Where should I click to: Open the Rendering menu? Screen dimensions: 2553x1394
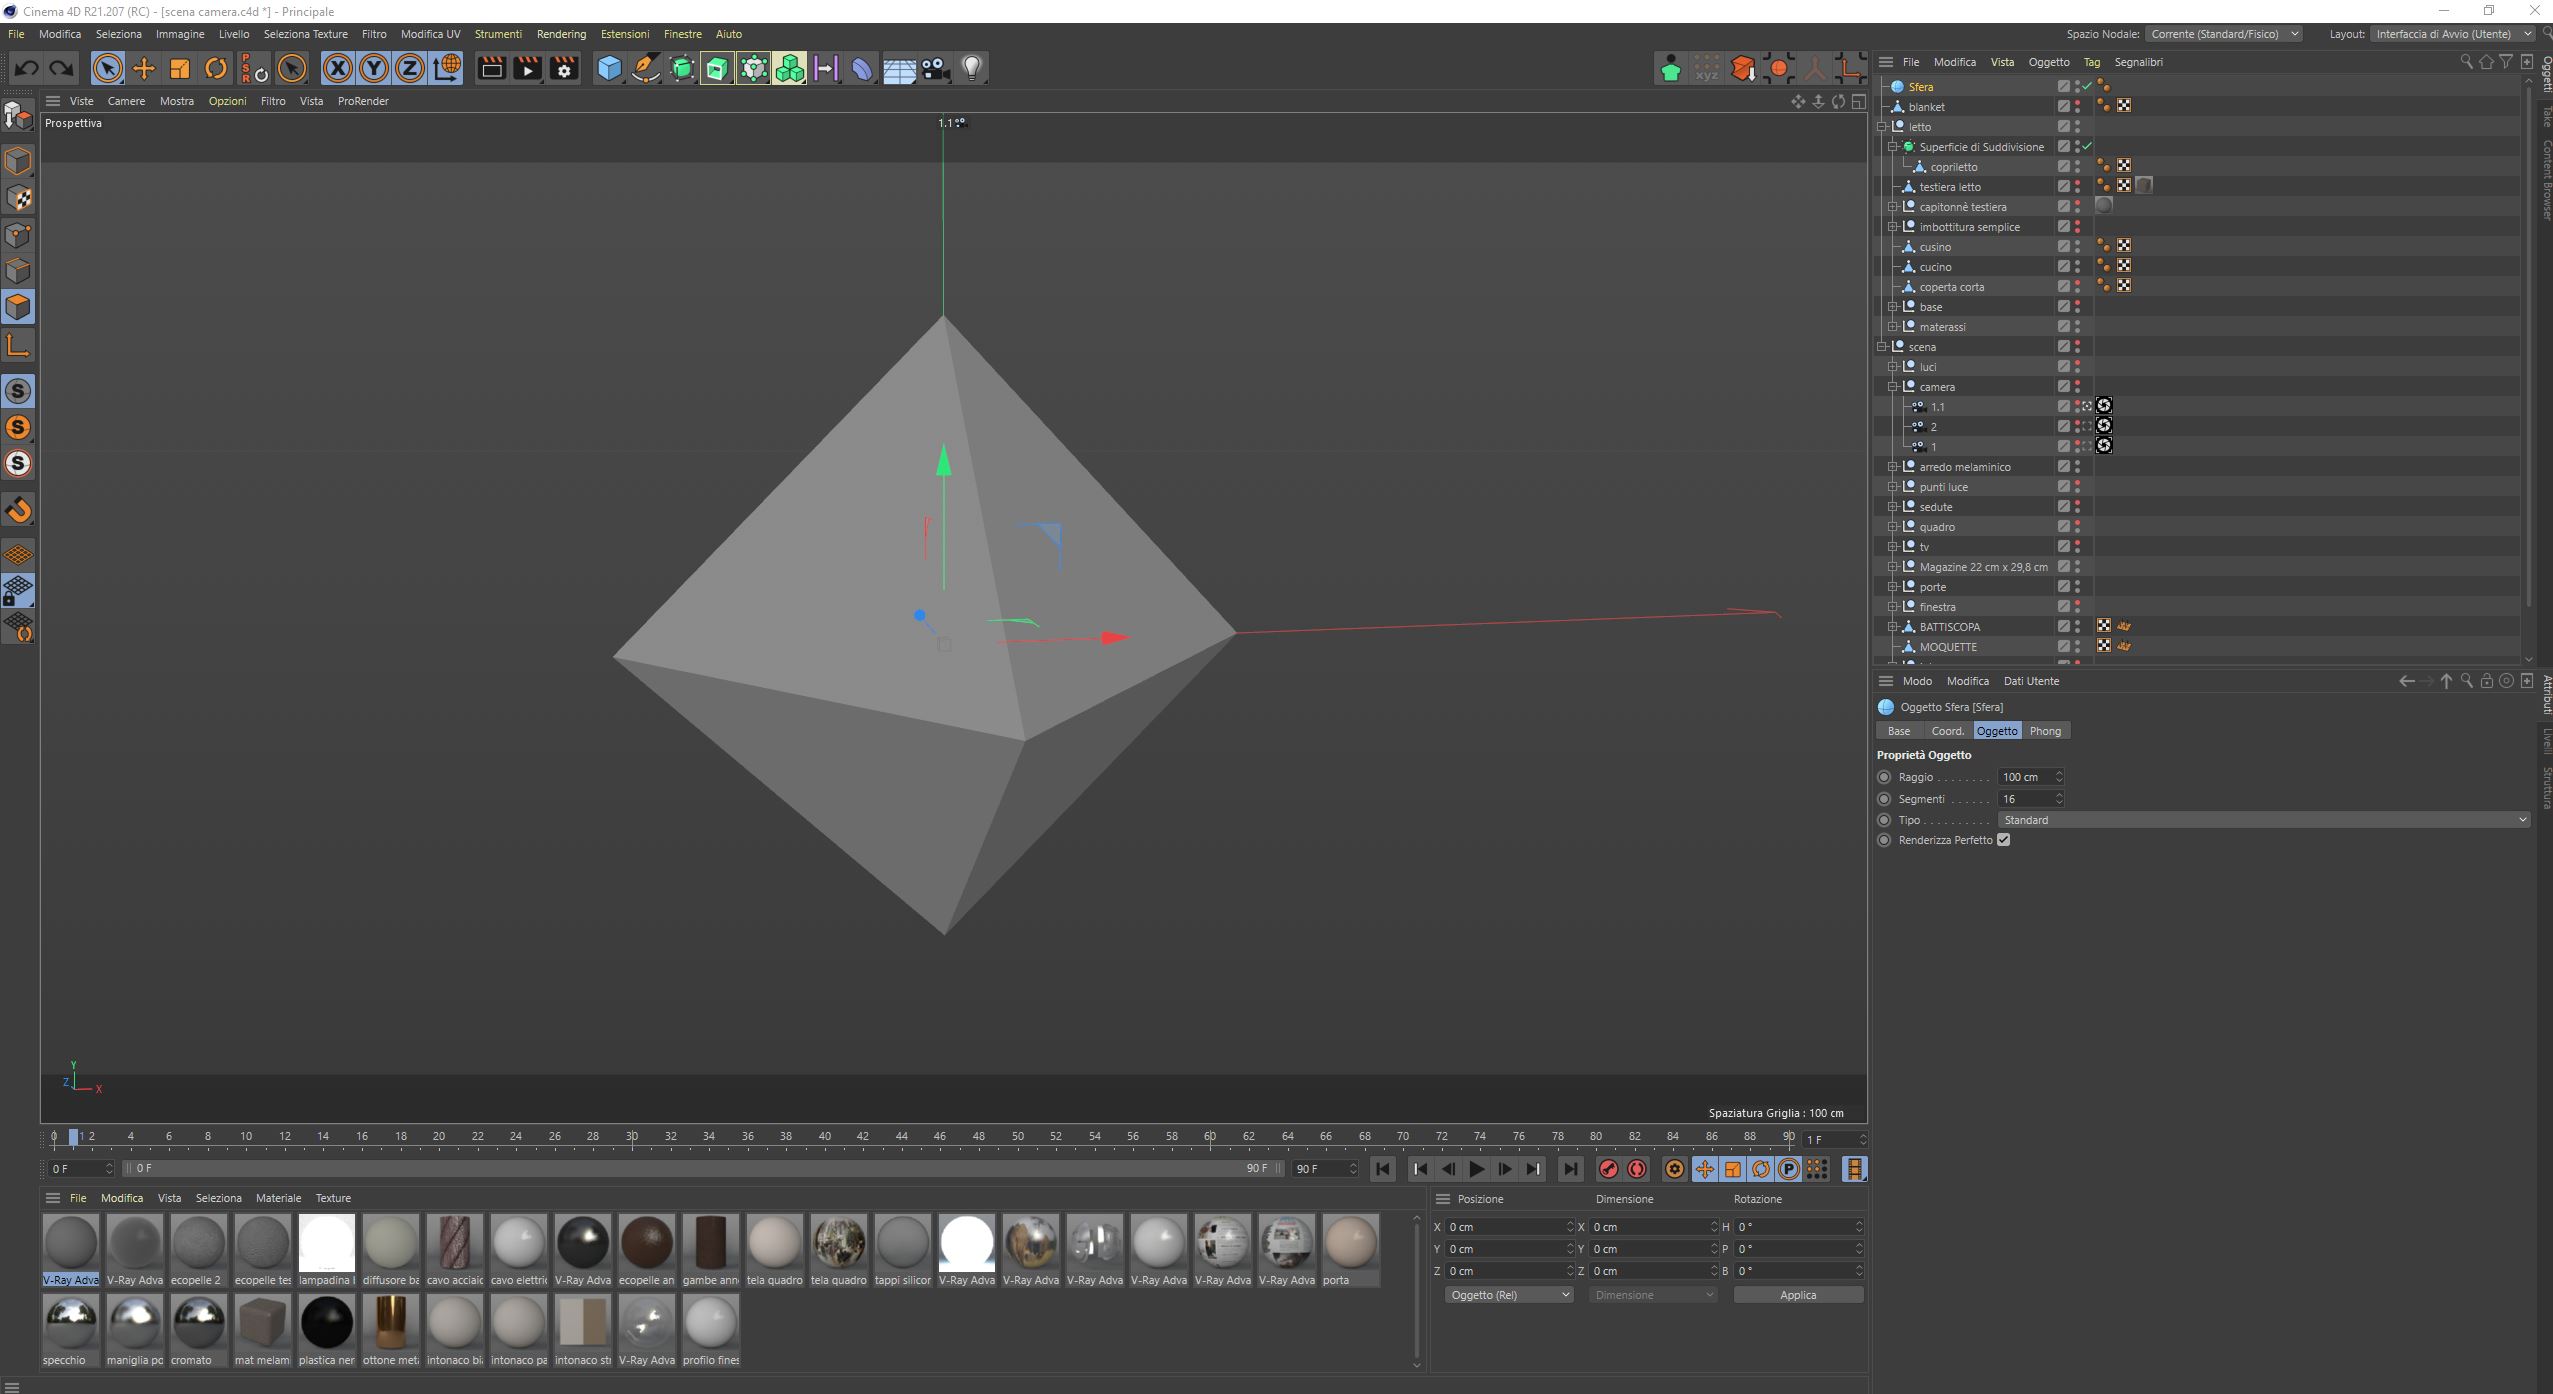click(560, 34)
